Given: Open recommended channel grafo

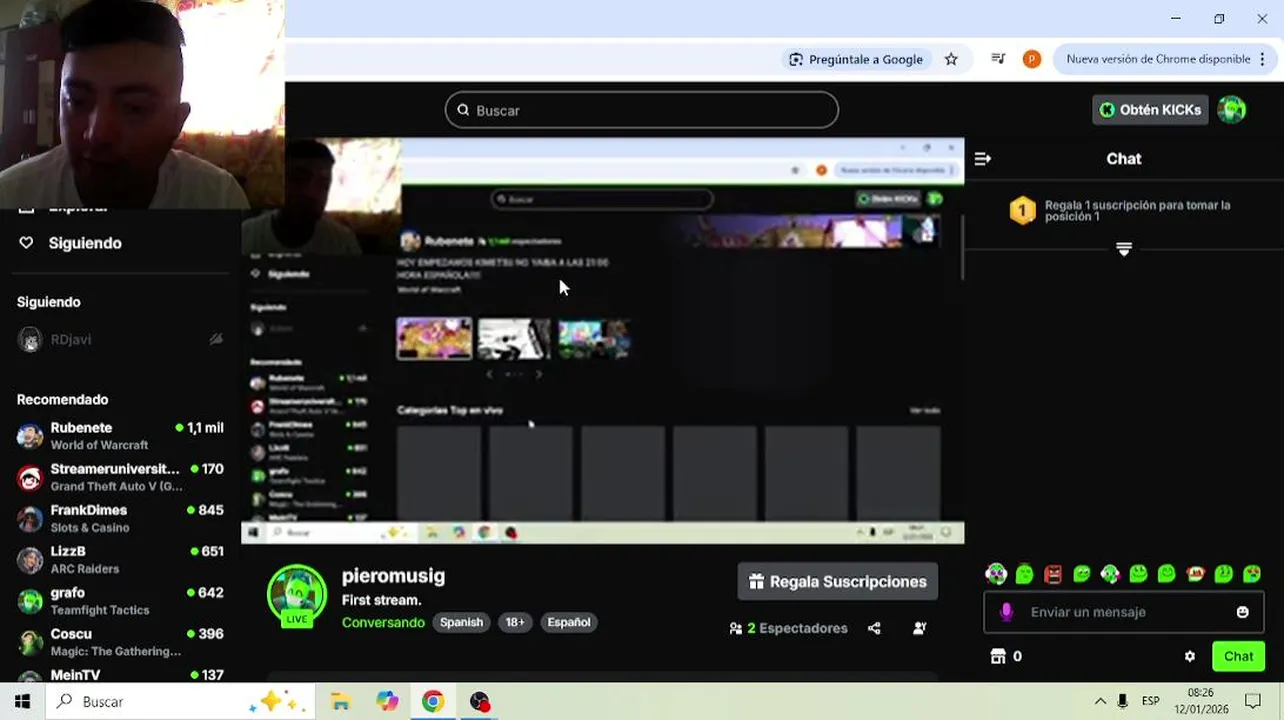Looking at the screenshot, I should [x=120, y=600].
